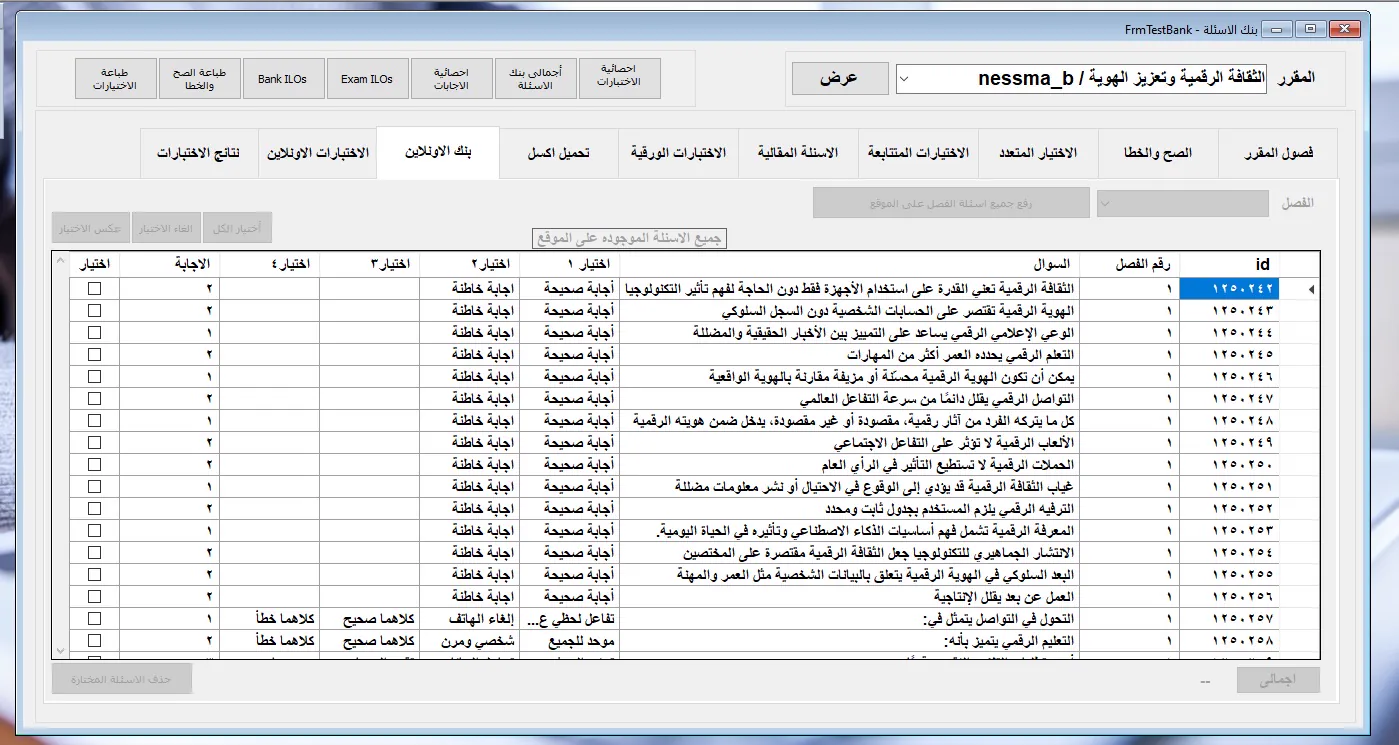Open نتائج الاختبارات tab
1399x745 pixels.
pyautogui.click(x=198, y=153)
